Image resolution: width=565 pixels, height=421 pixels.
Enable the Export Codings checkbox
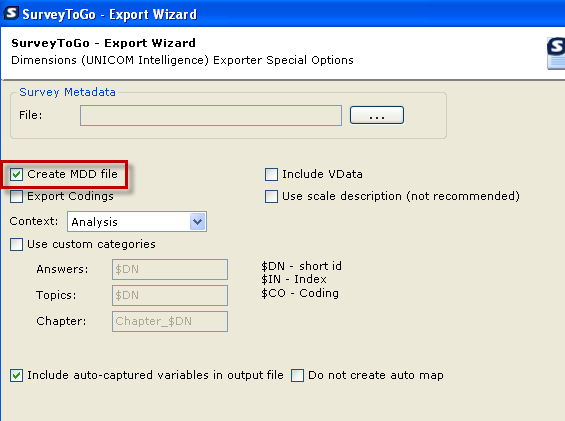(17, 196)
